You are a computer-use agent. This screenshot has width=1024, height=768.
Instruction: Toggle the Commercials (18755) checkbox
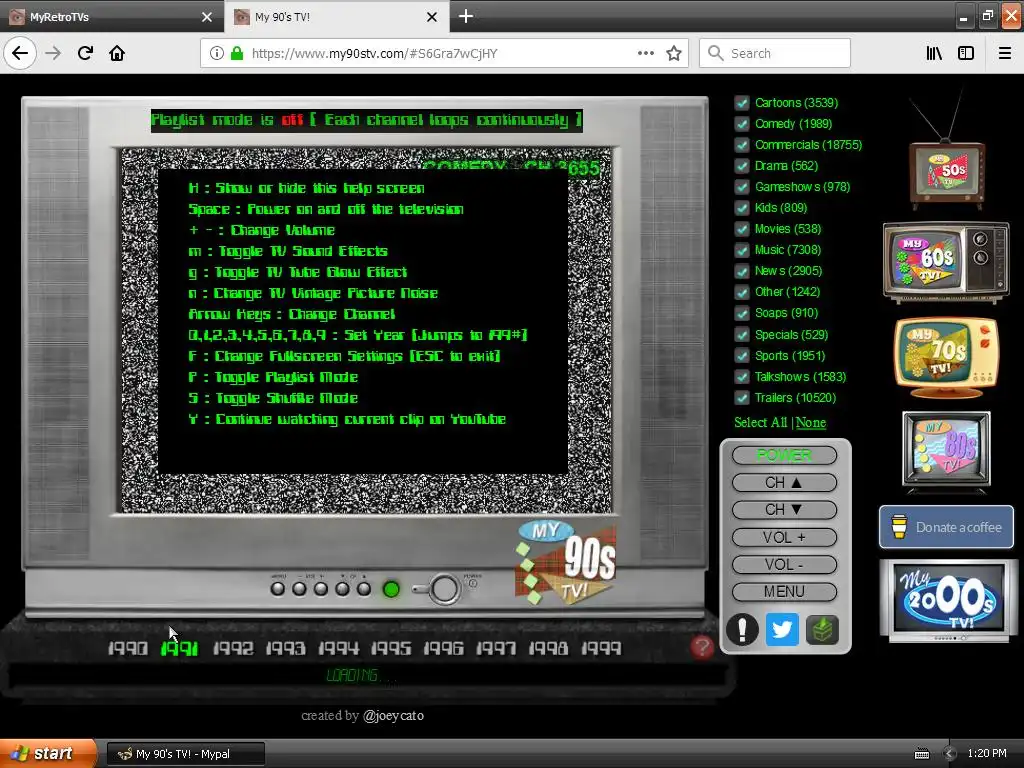[x=742, y=145]
